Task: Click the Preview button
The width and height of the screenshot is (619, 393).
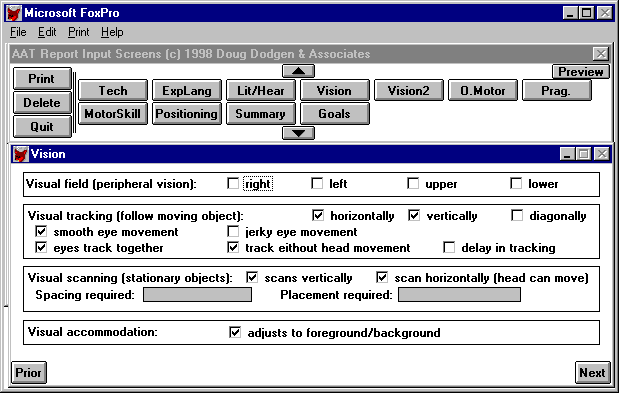Action: click(x=580, y=72)
